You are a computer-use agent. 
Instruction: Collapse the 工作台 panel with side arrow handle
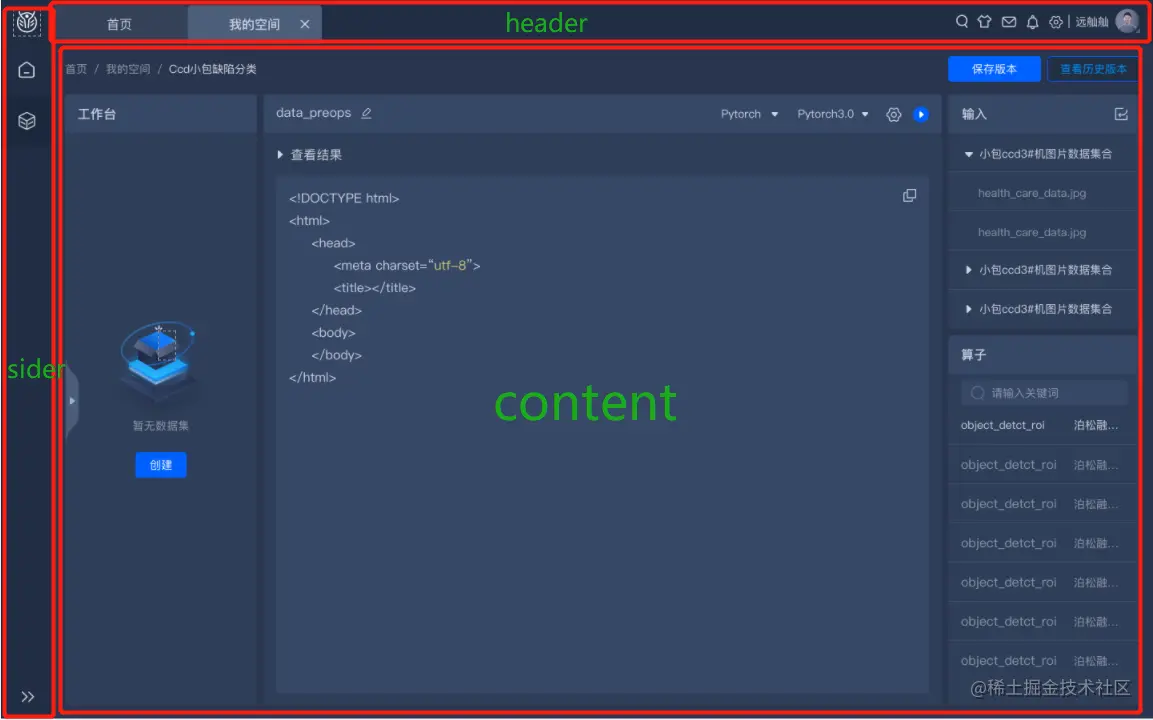coord(71,402)
